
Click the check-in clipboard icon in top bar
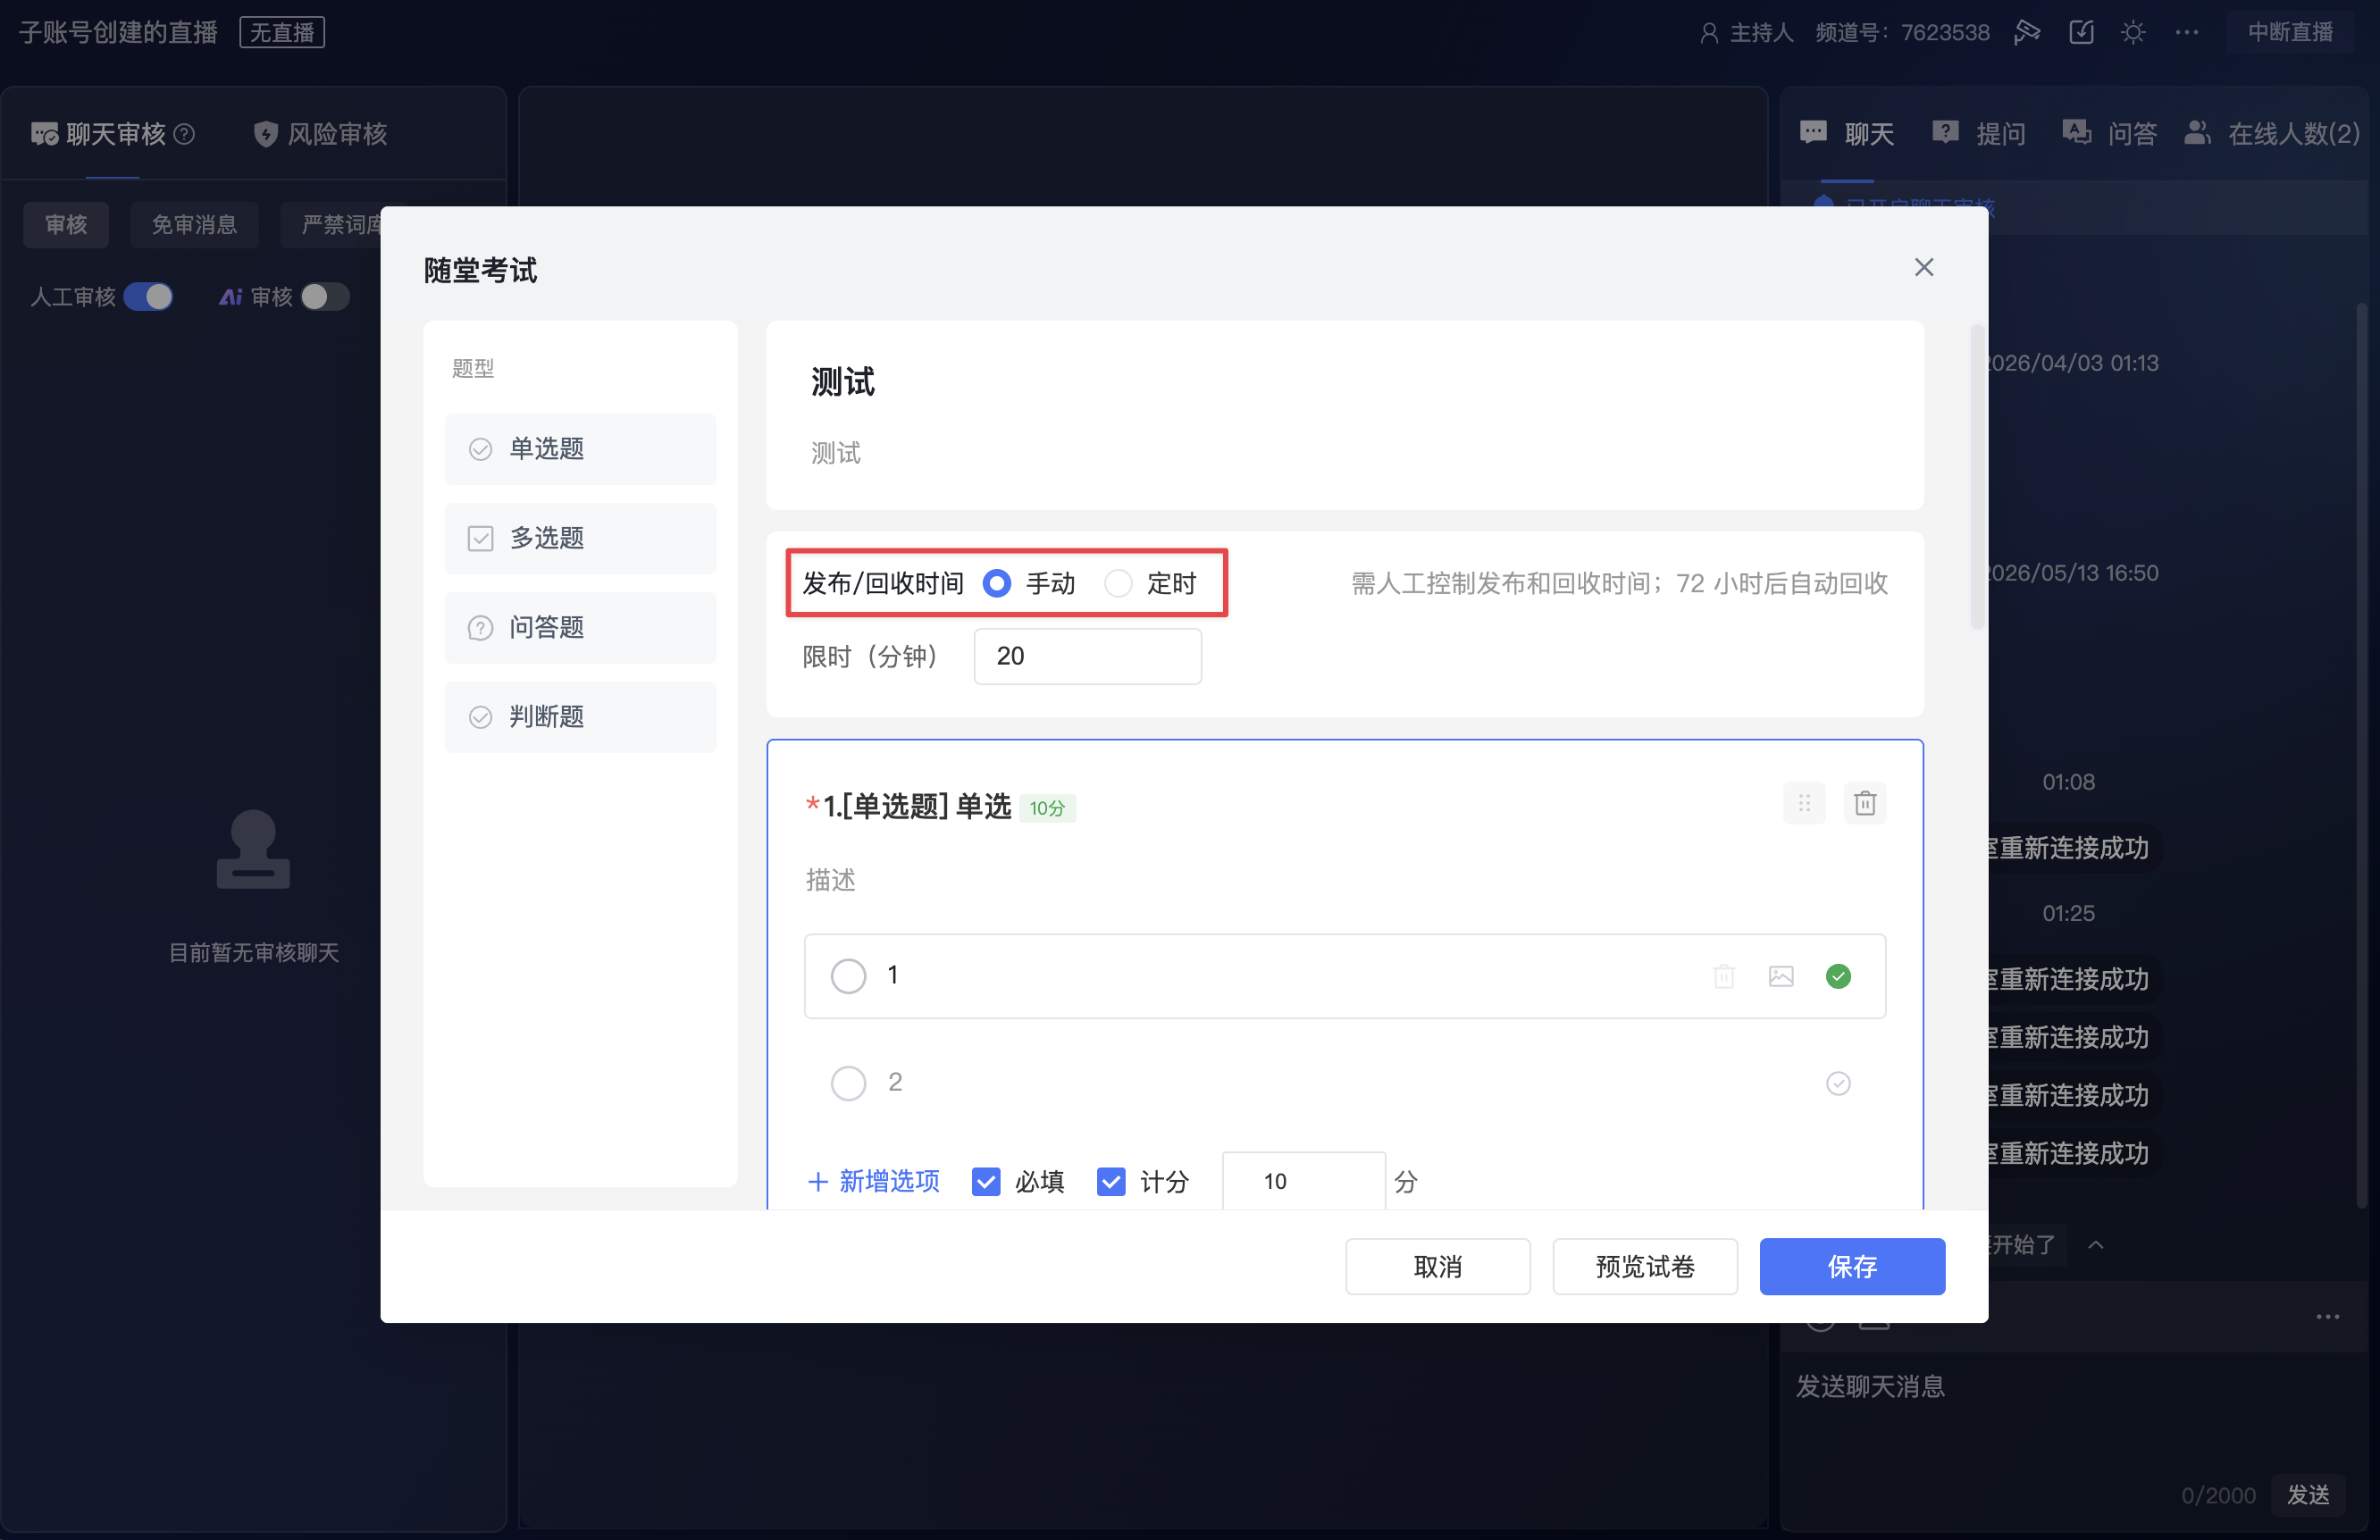[2080, 32]
